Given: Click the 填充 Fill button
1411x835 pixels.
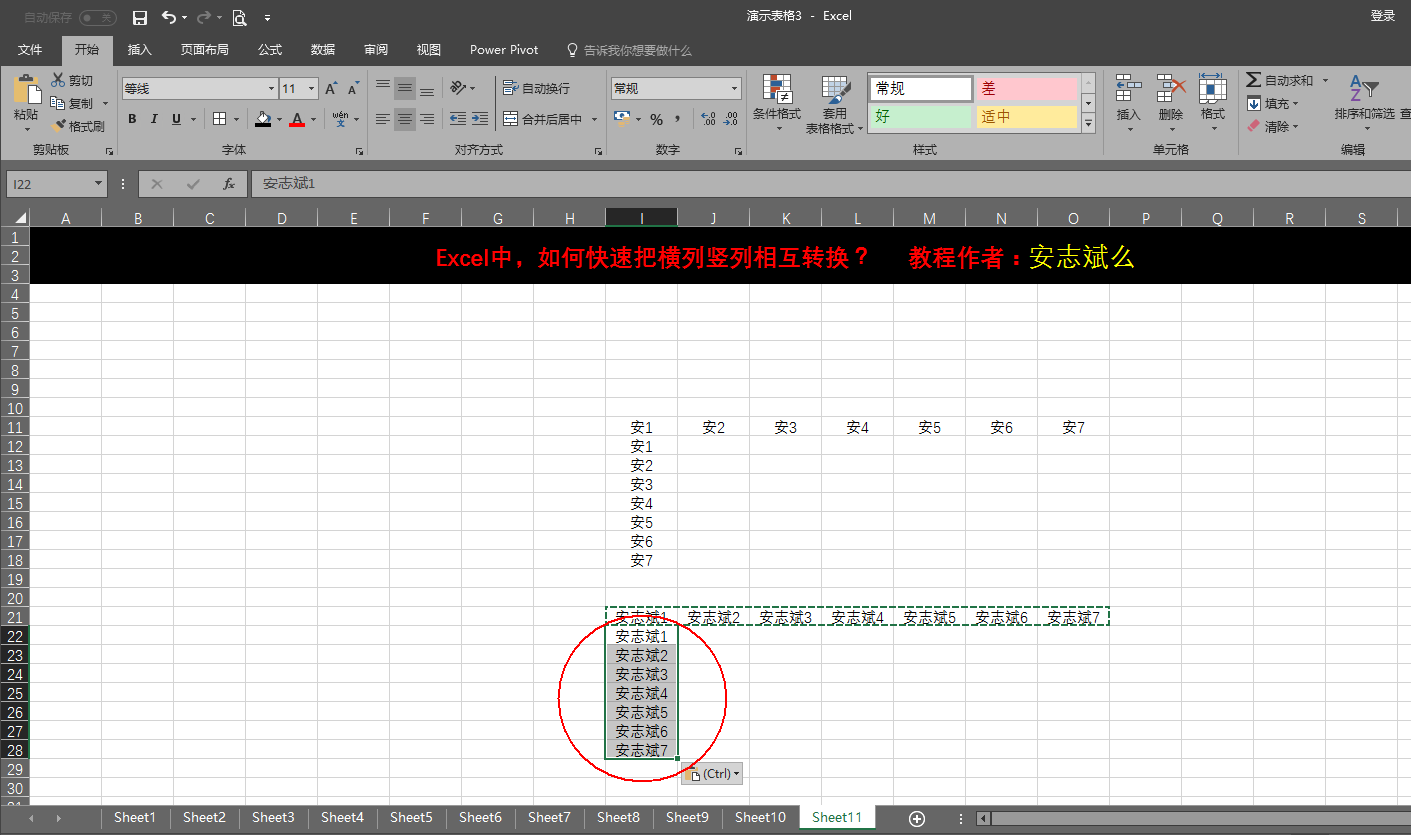Looking at the screenshot, I should (1272, 103).
